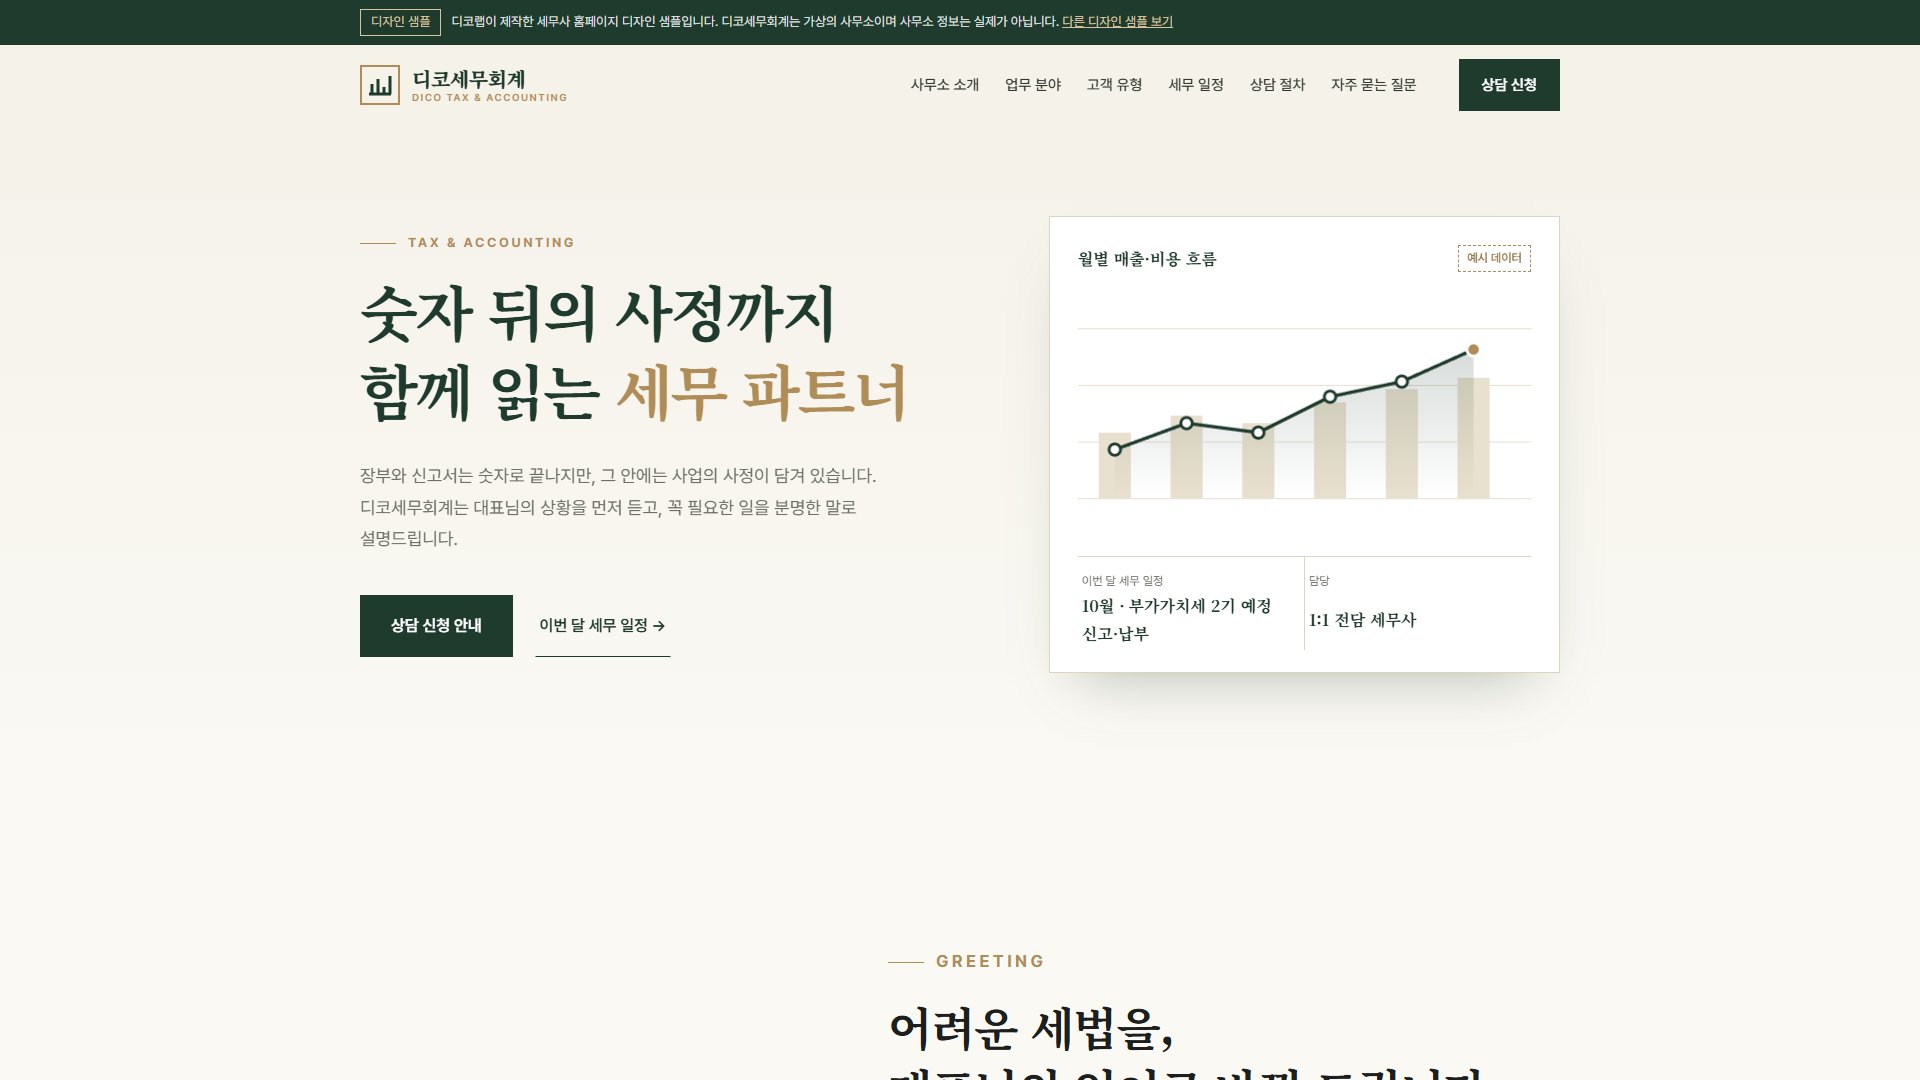Open the 디코세무회계 logo text link
This screenshot has width=1920, height=1080.
point(468,79)
